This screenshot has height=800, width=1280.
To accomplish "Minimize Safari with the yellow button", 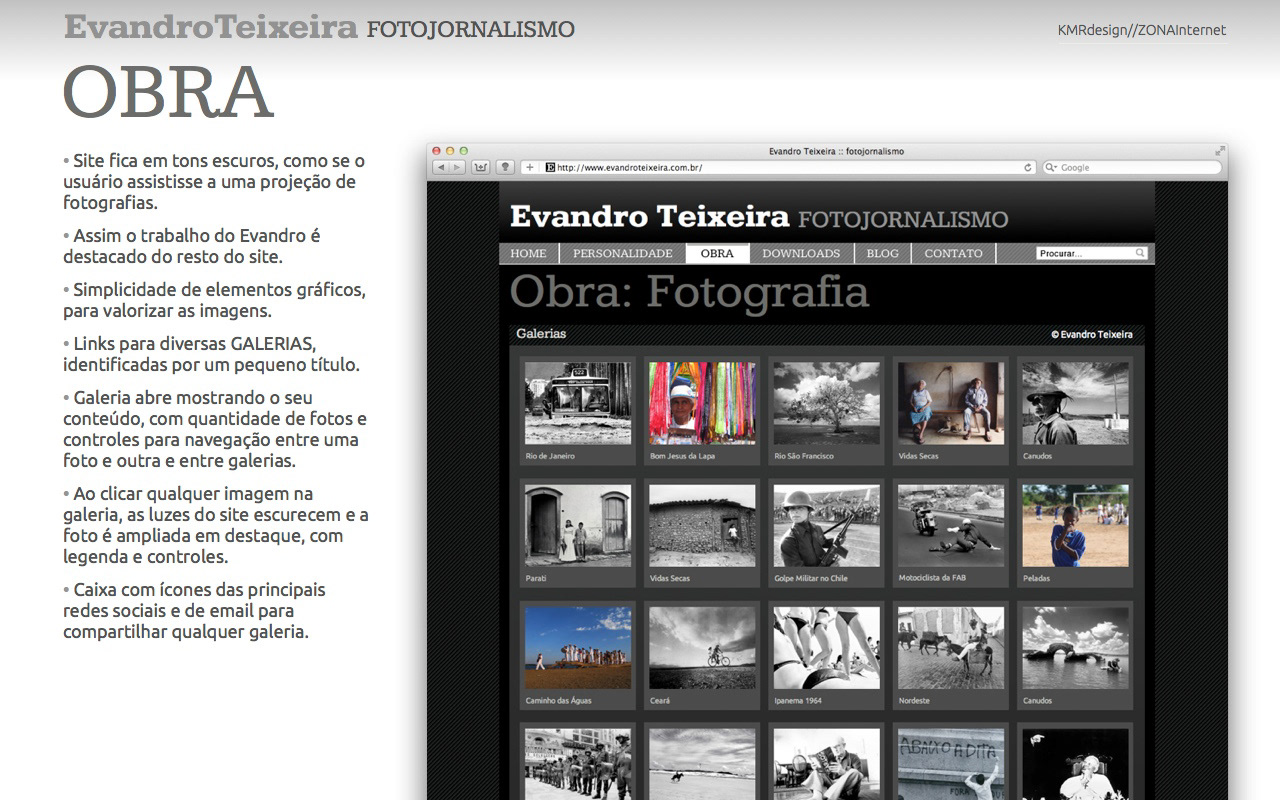I will point(450,151).
